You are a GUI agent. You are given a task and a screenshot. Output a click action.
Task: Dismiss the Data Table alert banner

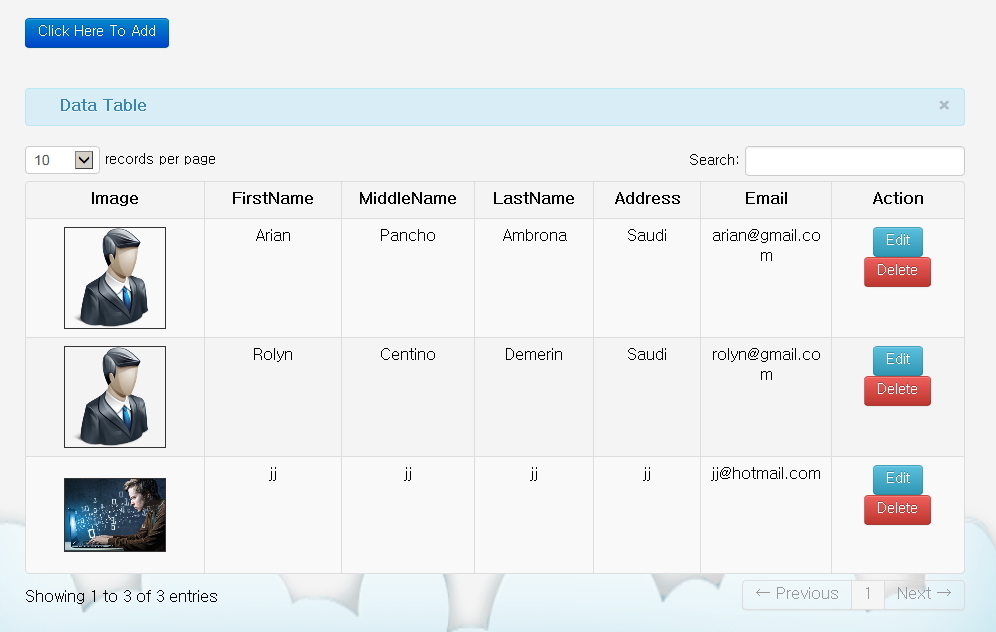[944, 105]
